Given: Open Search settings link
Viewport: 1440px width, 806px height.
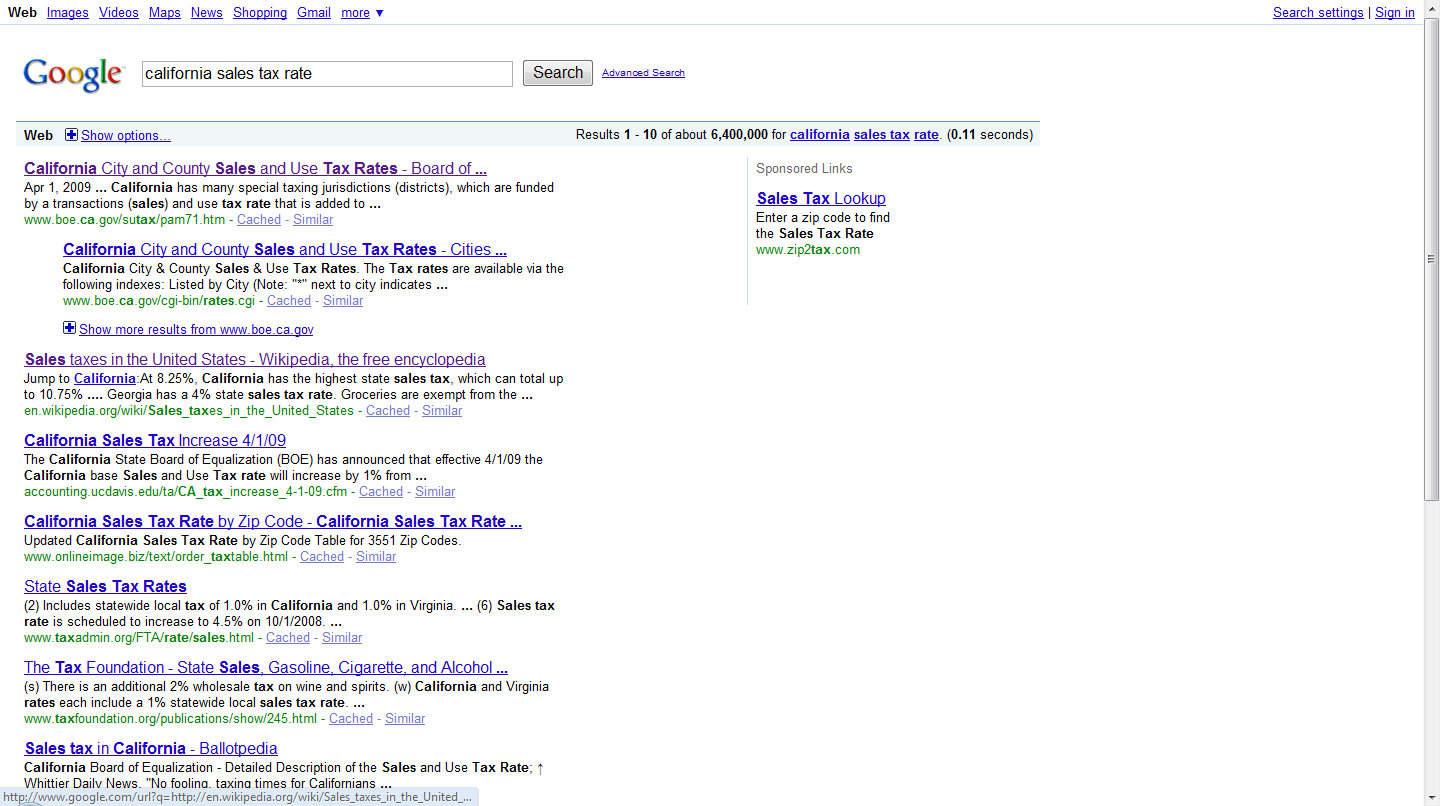Looking at the screenshot, I should [x=1318, y=13].
